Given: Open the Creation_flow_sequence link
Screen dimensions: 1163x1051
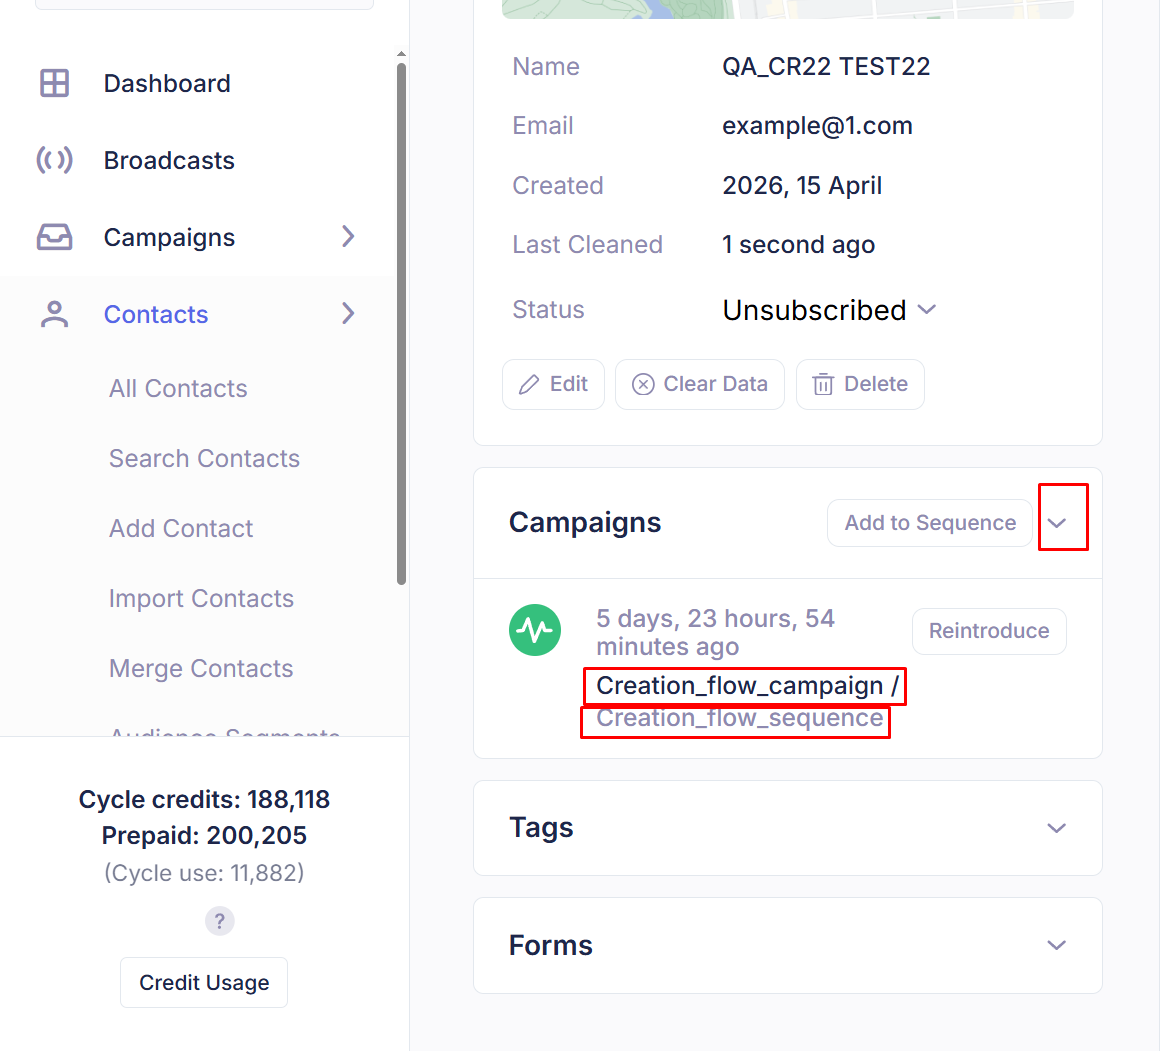Looking at the screenshot, I should [739, 718].
